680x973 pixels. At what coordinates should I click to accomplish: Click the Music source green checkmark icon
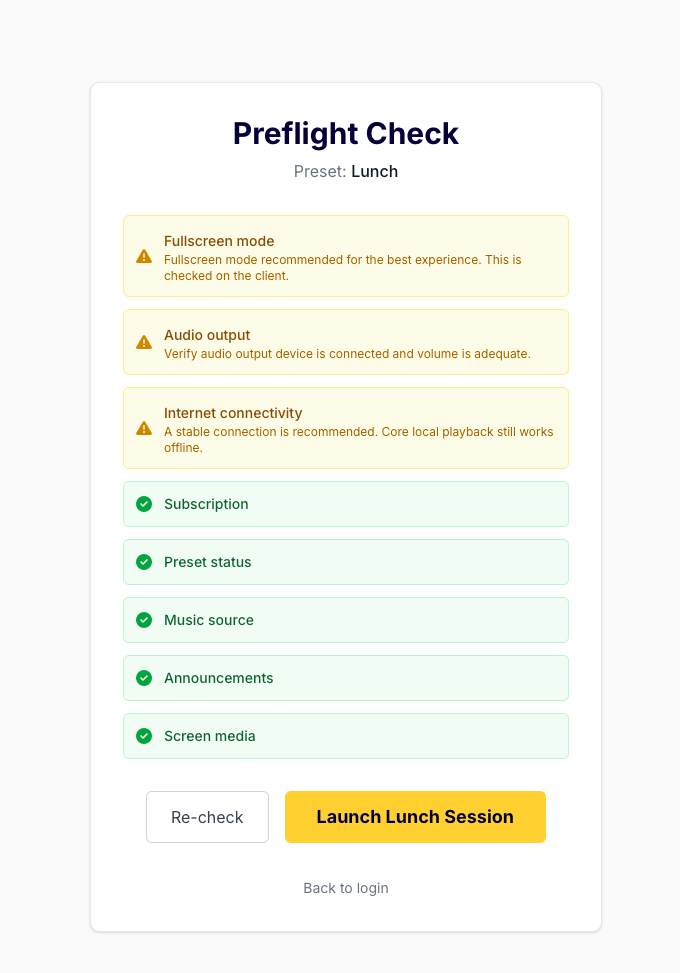144,620
